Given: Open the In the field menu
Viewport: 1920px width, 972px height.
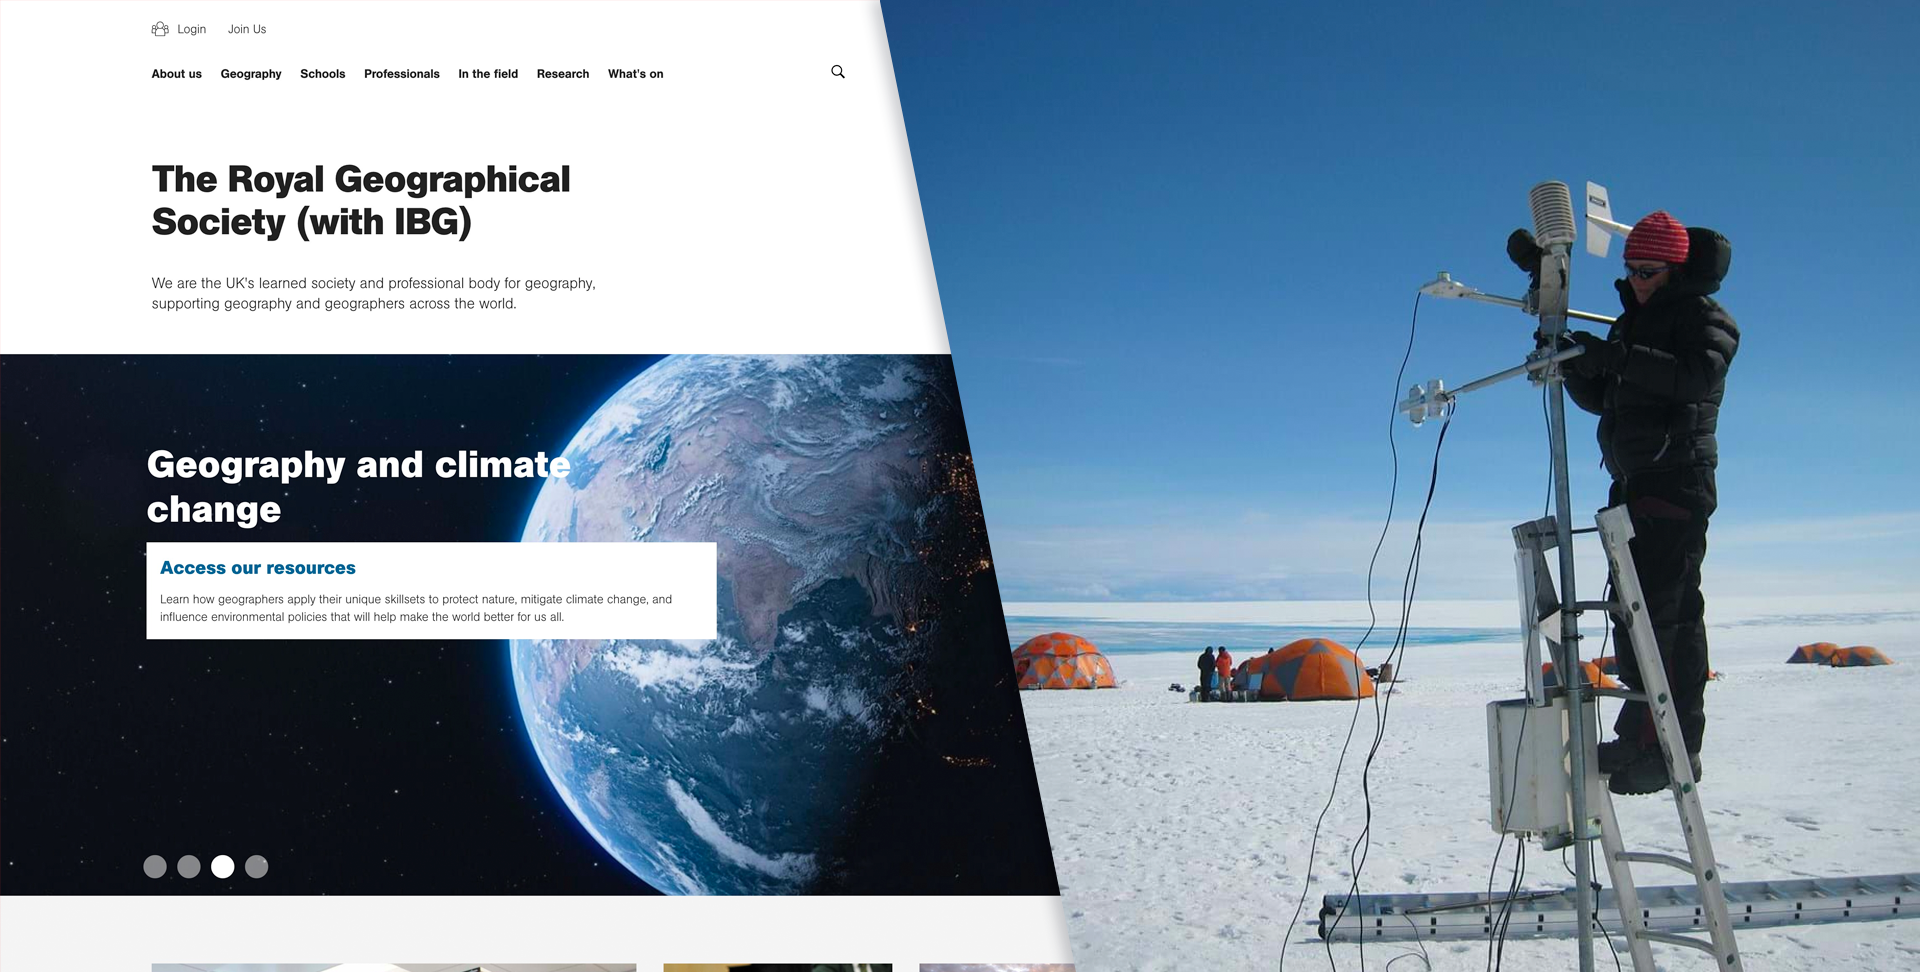Looking at the screenshot, I should pyautogui.click(x=488, y=74).
